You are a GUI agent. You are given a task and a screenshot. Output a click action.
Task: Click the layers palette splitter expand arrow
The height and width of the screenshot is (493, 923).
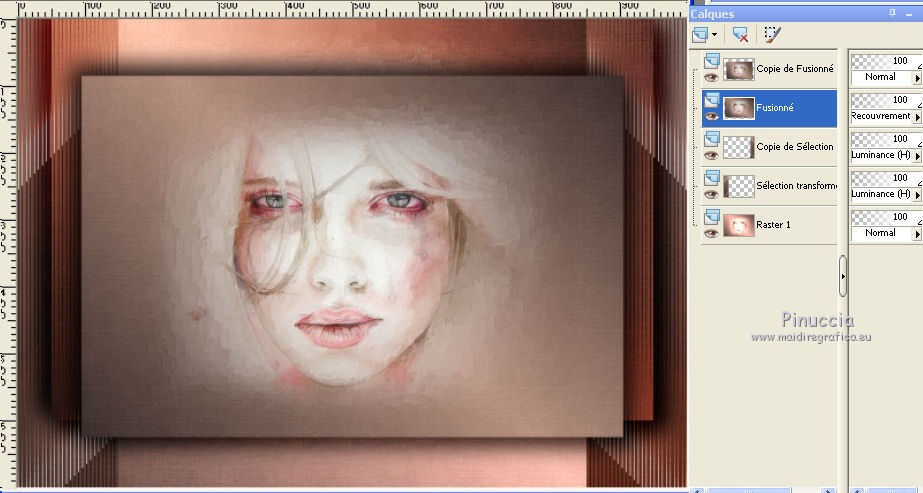tap(843, 276)
